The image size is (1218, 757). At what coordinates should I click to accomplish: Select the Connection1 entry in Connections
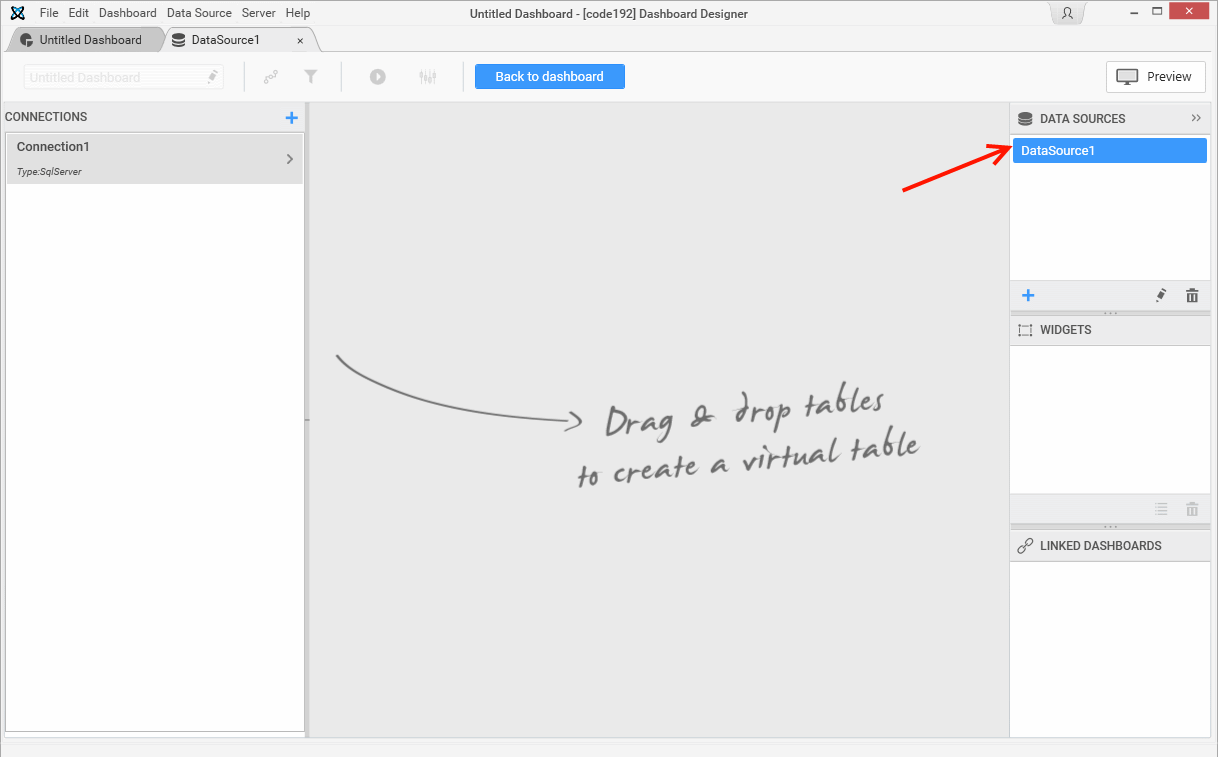pyautogui.click(x=155, y=159)
